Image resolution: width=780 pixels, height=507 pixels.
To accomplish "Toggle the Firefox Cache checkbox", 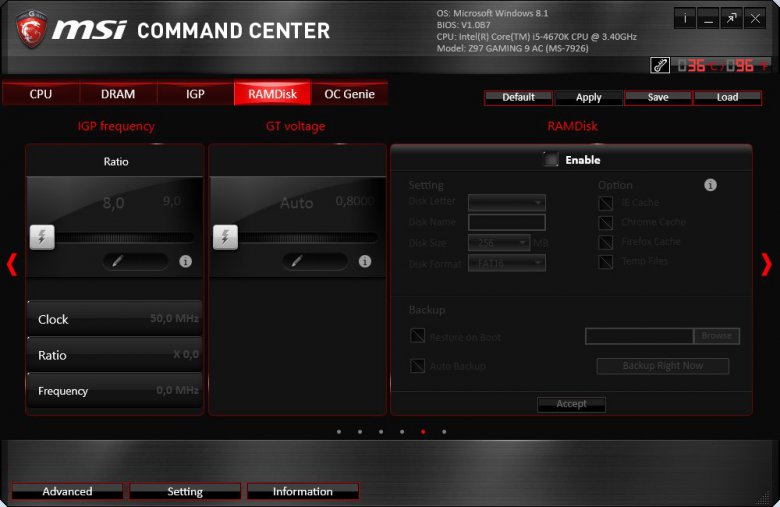I will (x=605, y=242).
